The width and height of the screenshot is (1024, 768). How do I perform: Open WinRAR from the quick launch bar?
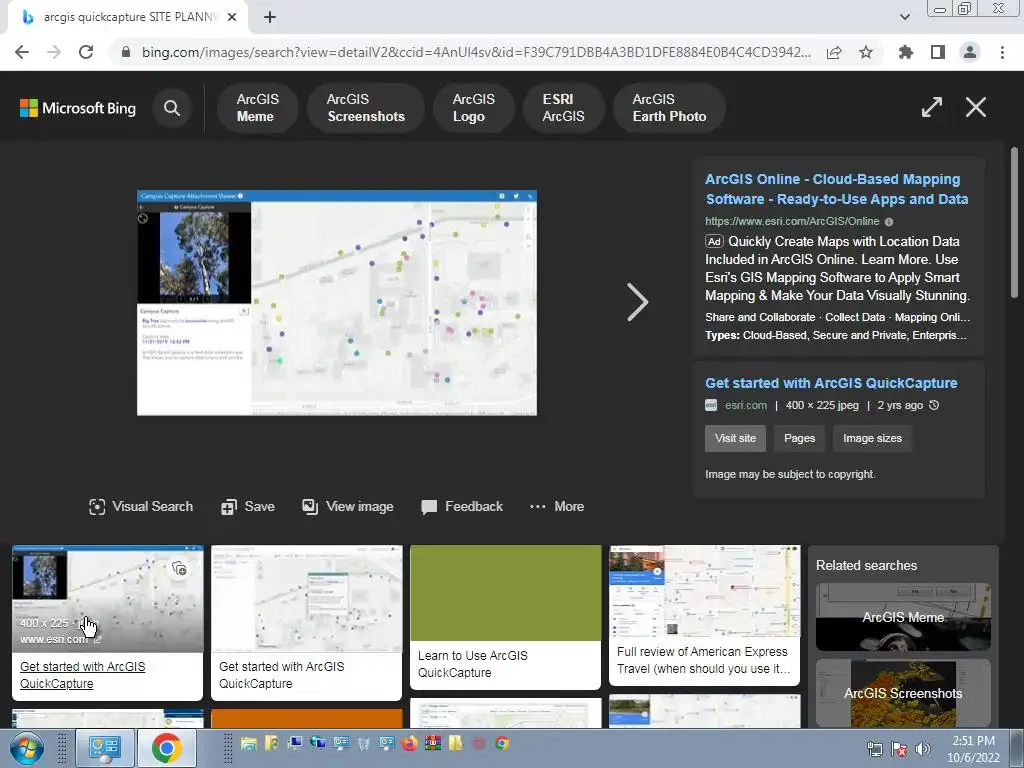(x=432, y=743)
